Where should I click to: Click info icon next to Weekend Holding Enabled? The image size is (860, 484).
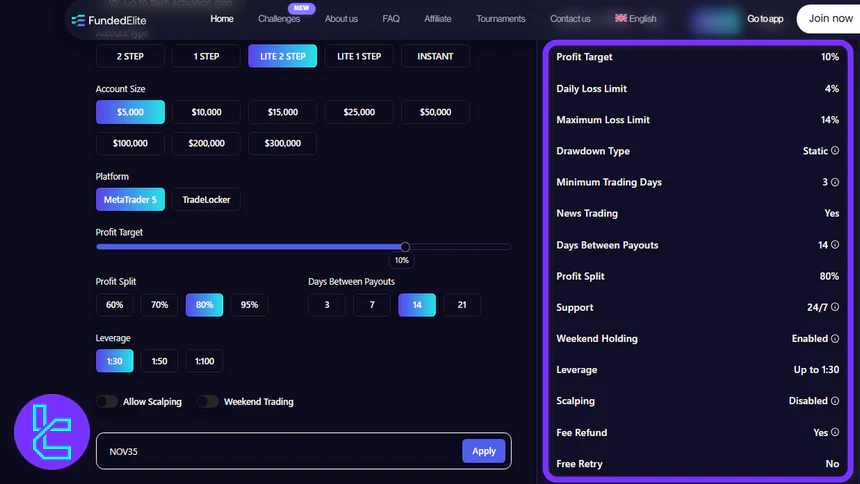pos(835,339)
